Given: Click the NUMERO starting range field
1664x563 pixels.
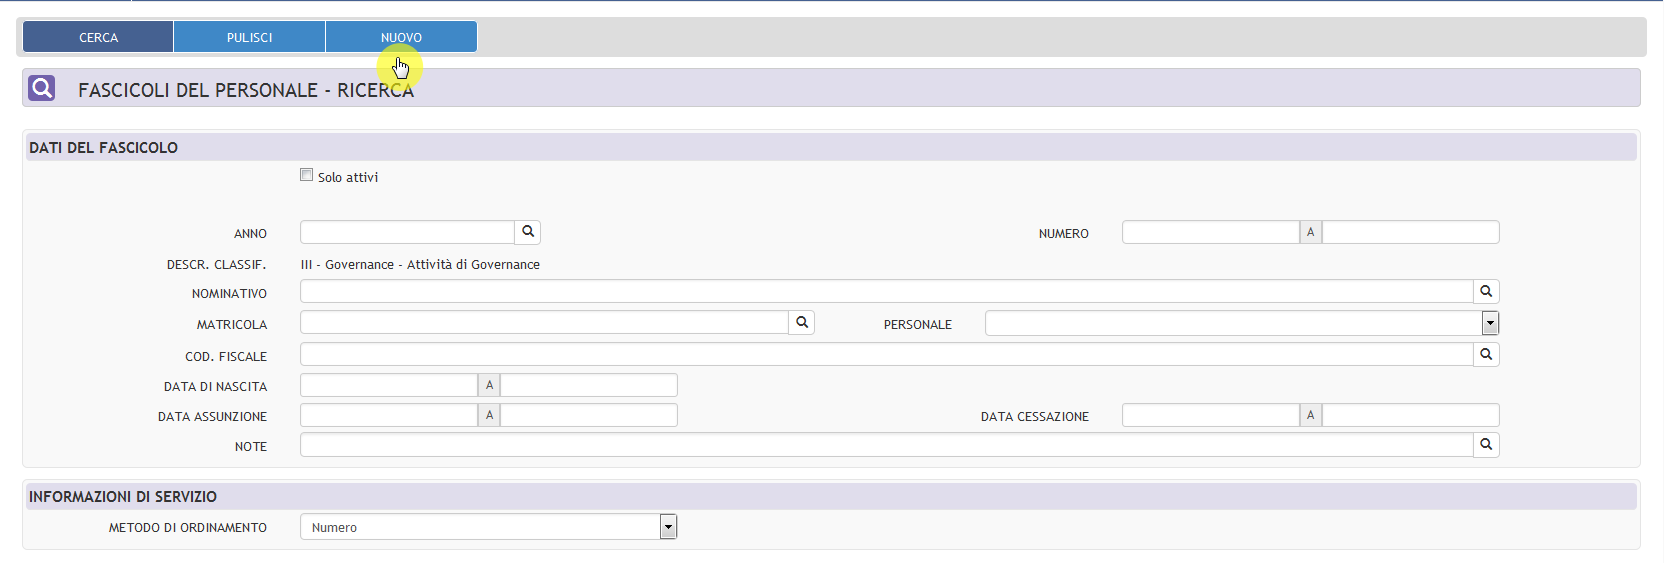Looking at the screenshot, I should click(x=1210, y=232).
